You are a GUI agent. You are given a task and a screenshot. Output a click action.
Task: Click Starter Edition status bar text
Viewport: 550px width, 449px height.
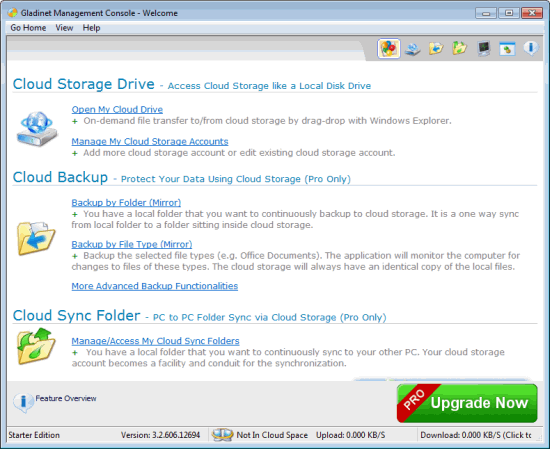click(x=34, y=435)
